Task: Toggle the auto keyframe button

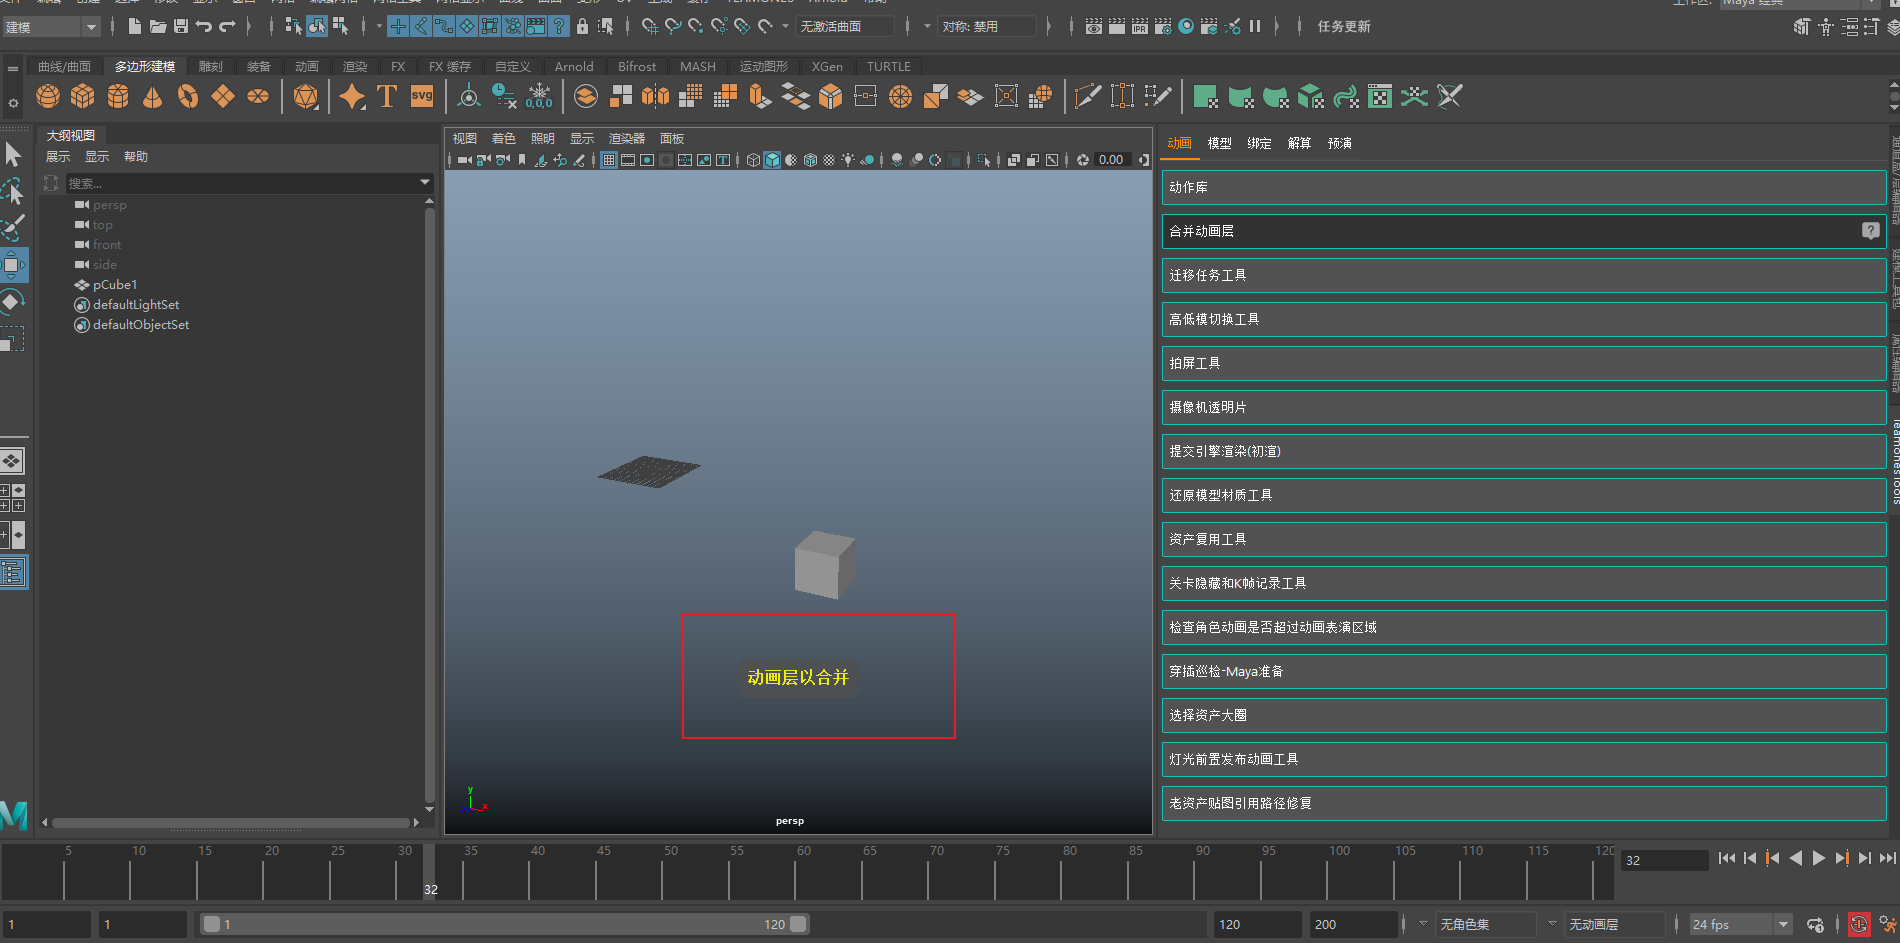Action: pyautogui.click(x=1858, y=924)
